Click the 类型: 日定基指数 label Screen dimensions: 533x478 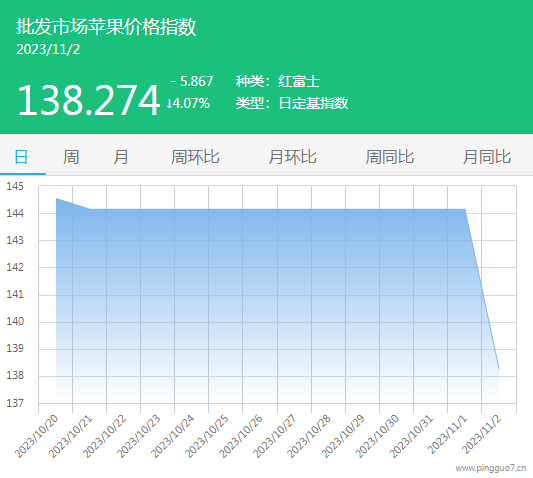(292, 103)
